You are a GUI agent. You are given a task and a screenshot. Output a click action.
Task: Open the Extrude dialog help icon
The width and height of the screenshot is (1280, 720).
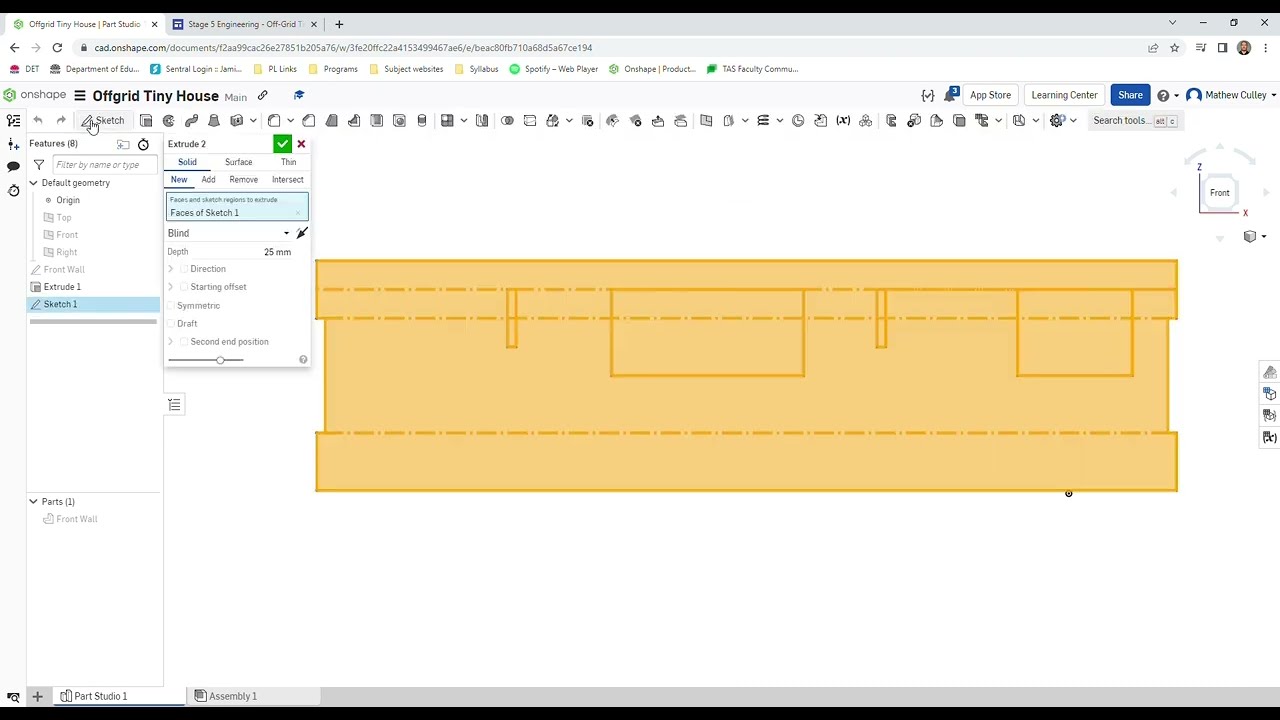[303, 359]
